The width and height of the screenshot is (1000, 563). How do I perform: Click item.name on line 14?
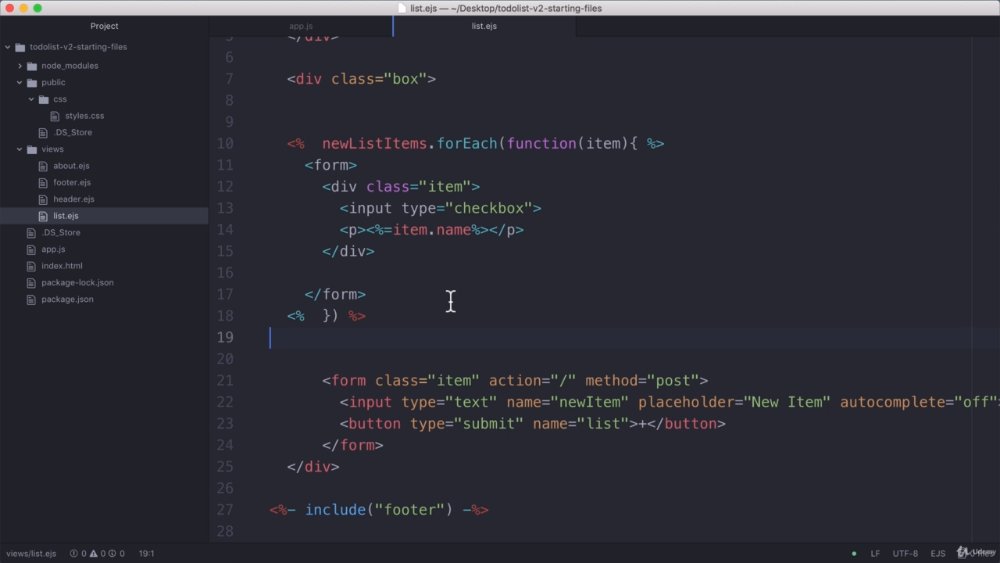click(432, 230)
